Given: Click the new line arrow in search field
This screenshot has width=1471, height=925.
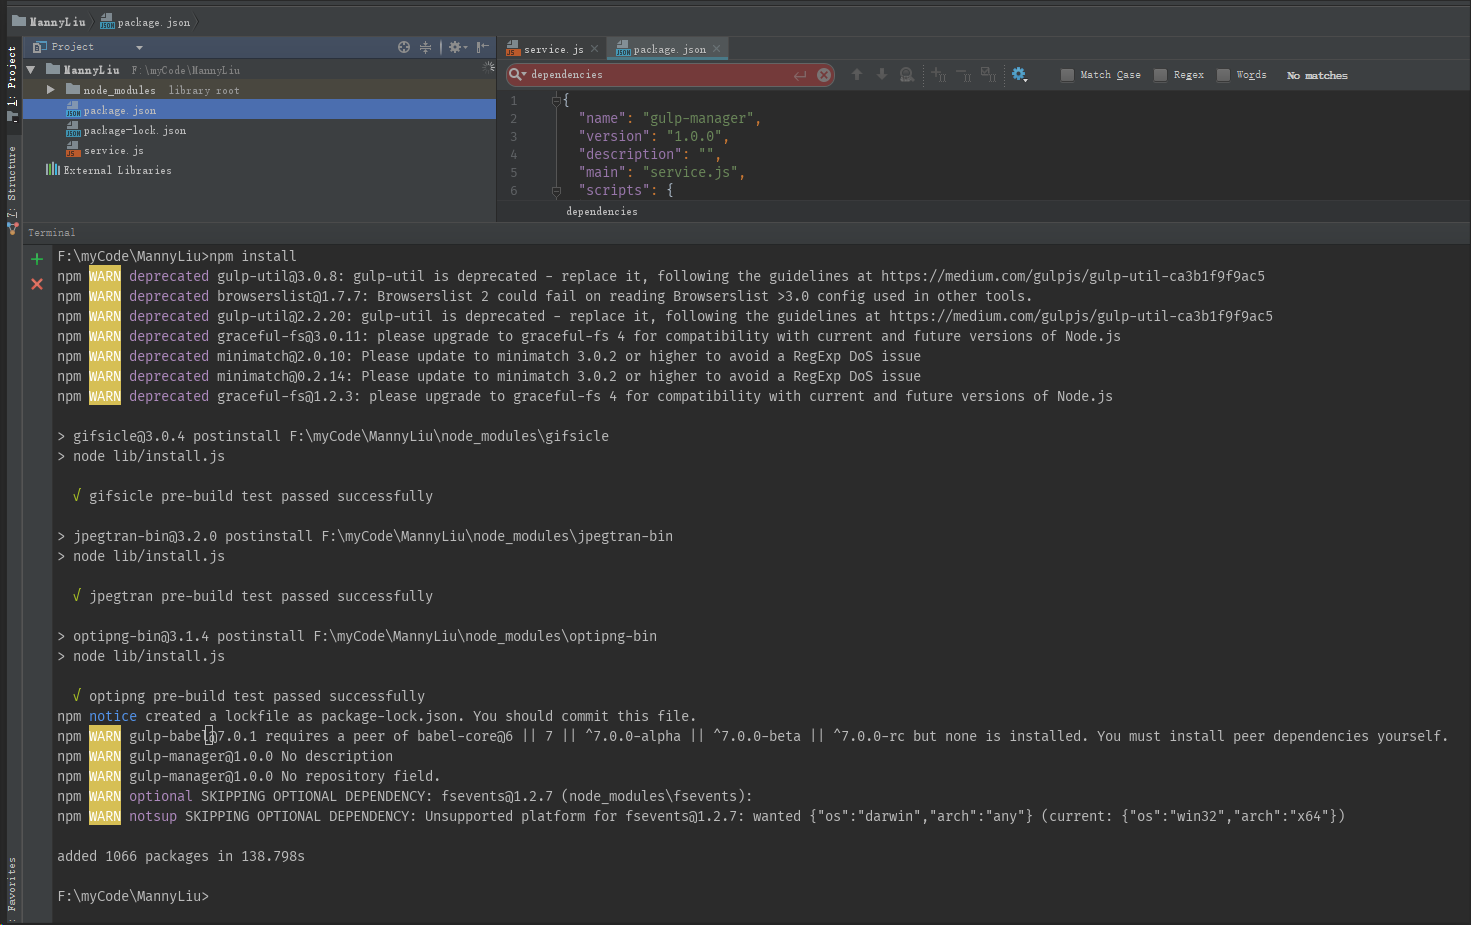Looking at the screenshot, I should (x=800, y=75).
